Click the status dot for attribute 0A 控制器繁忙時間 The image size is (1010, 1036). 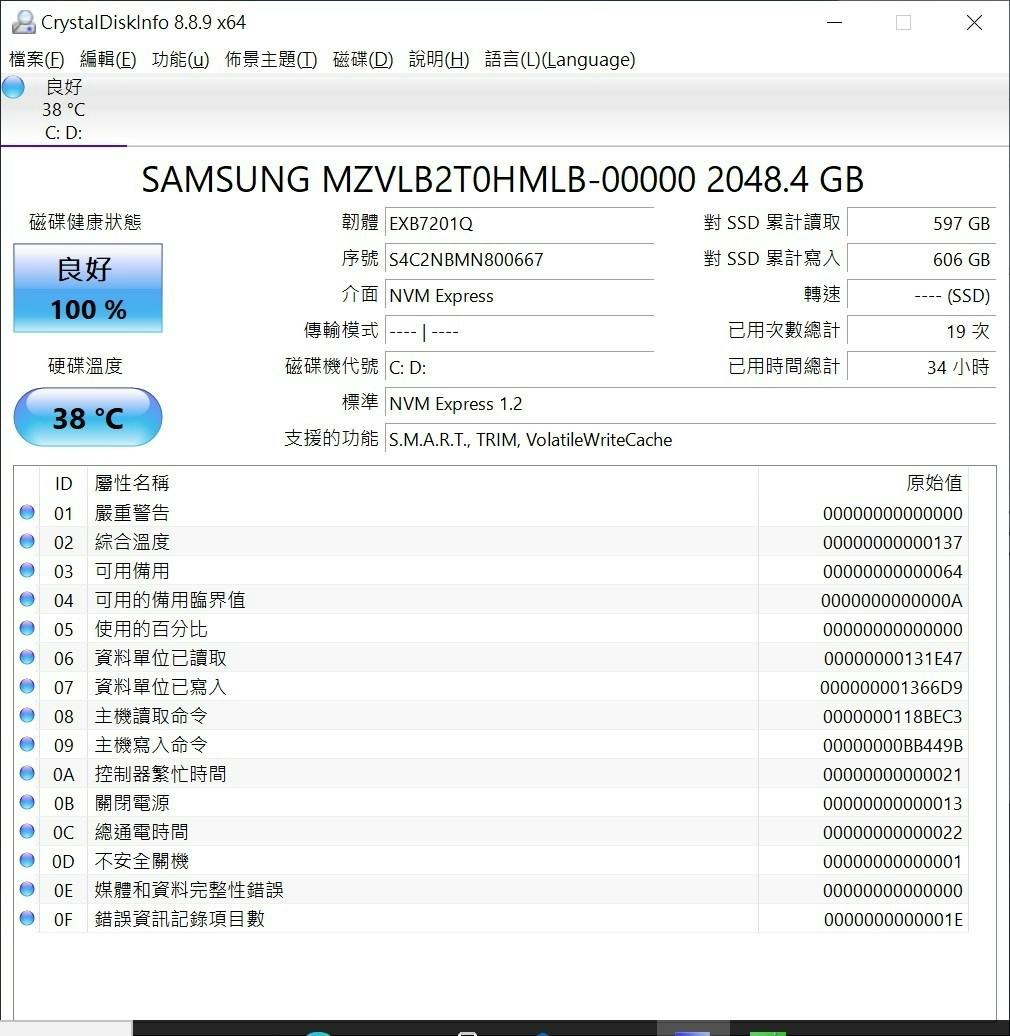(27, 773)
